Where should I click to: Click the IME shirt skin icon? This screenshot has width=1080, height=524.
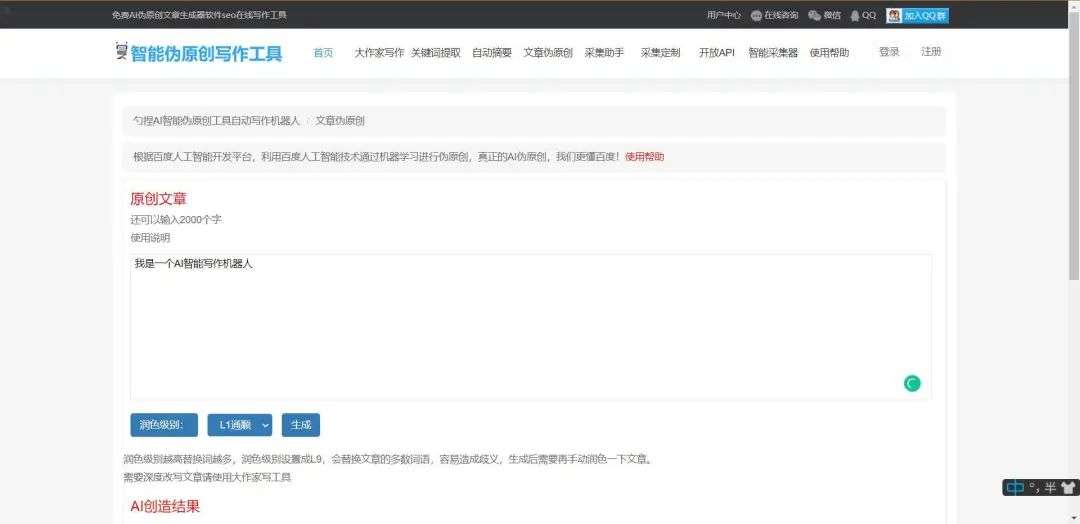tap(1068, 488)
